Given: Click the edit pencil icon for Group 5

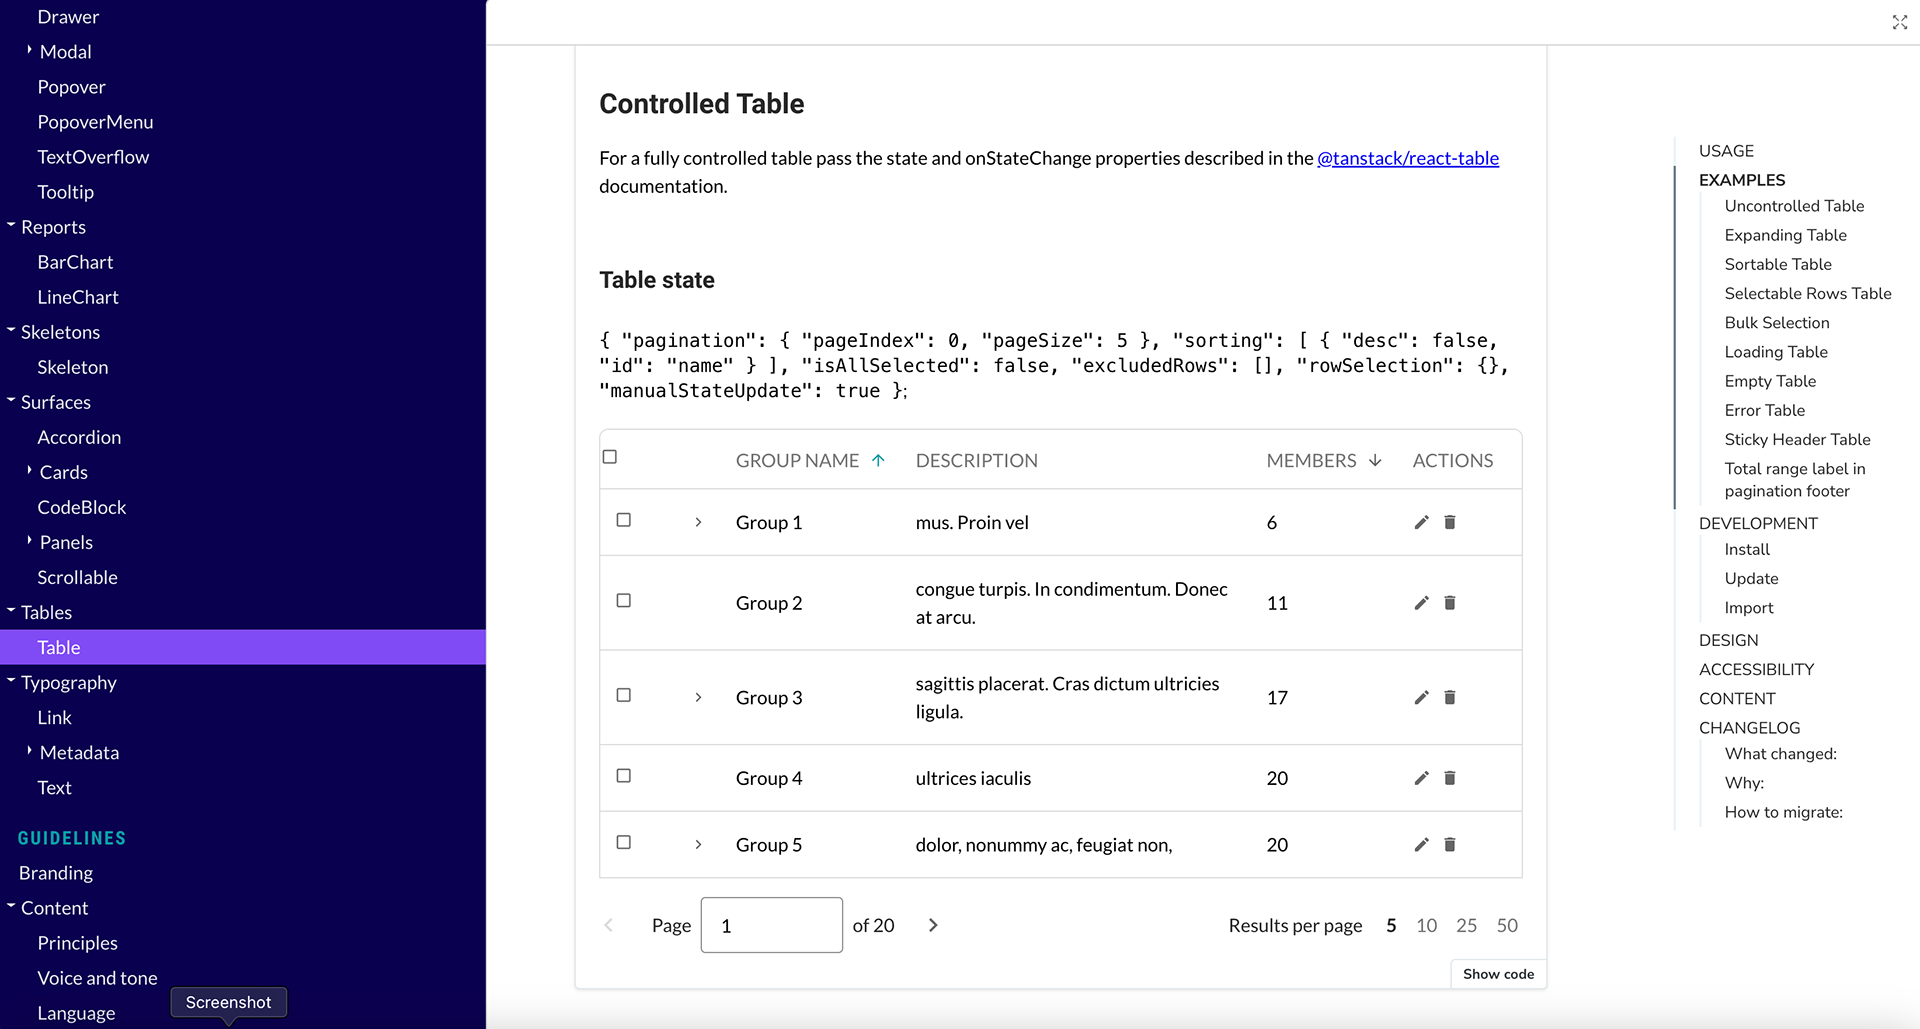Looking at the screenshot, I should point(1421,845).
